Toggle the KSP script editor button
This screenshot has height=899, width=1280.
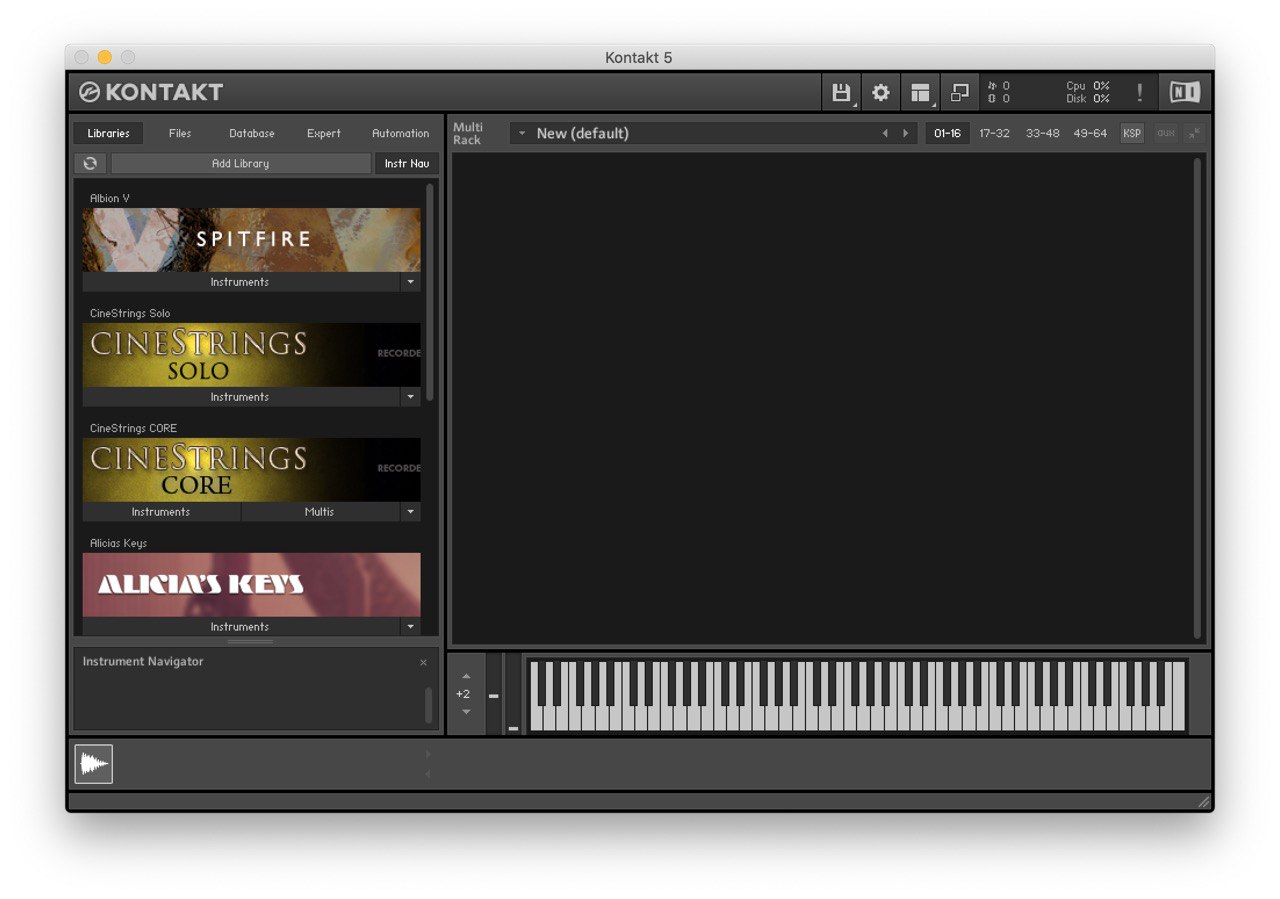[x=1132, y=133]
